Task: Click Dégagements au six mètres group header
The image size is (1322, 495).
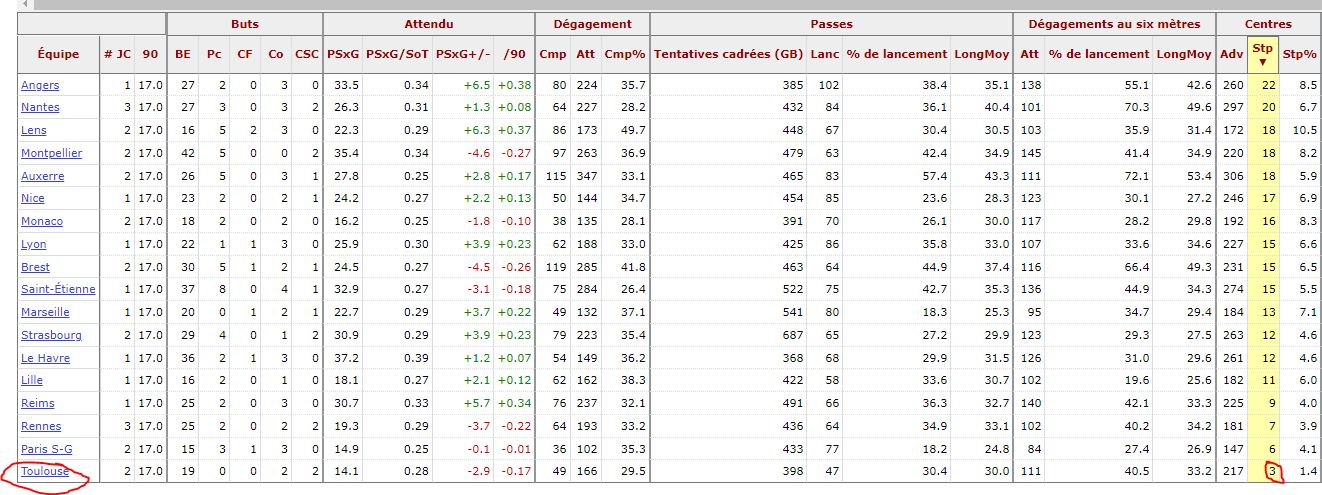Action: coord(1114,23)
